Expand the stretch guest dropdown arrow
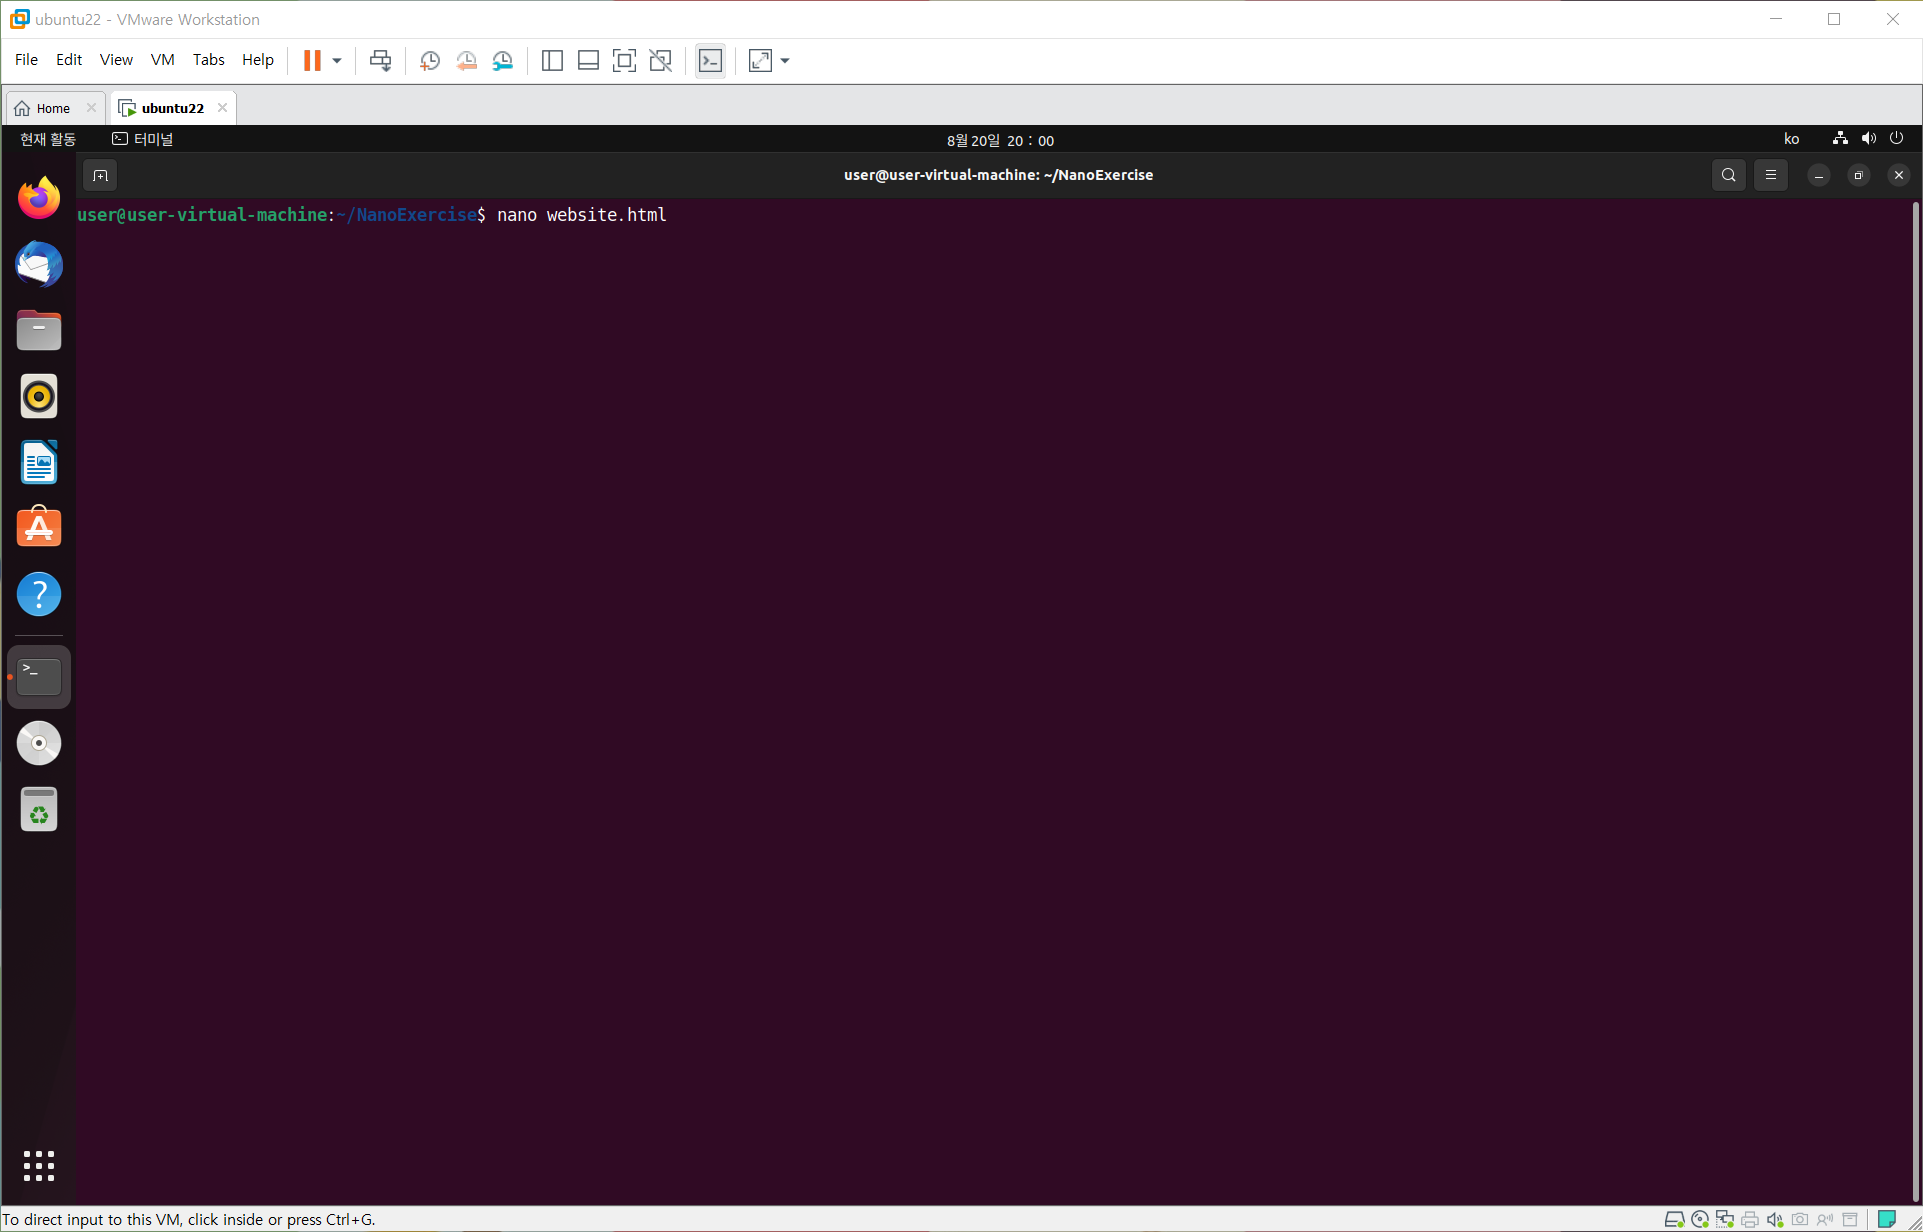Viewport: 1923px width, 1232px height. 785,61
